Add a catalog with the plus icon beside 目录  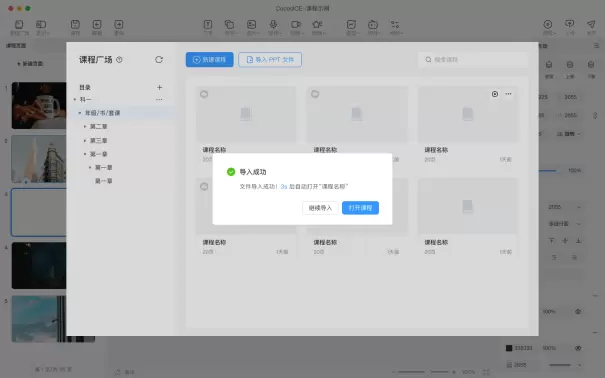tap(159, 88)
